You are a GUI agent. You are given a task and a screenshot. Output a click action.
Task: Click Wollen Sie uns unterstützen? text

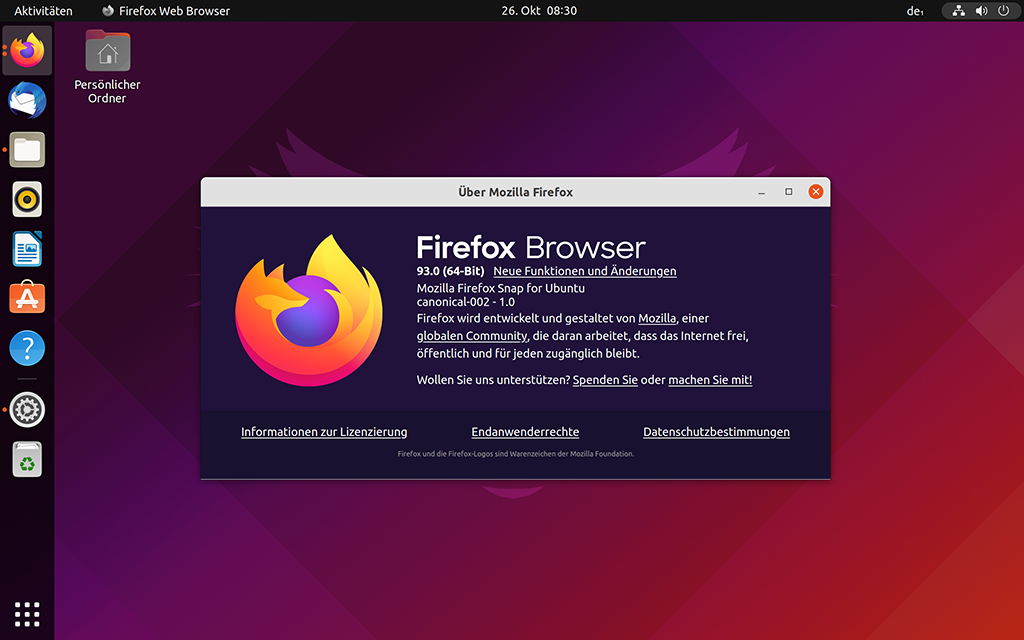point(493,379)
